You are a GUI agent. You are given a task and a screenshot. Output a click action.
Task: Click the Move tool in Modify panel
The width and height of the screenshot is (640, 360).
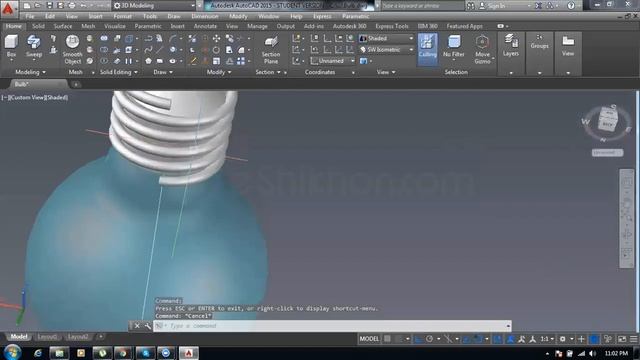216,38
